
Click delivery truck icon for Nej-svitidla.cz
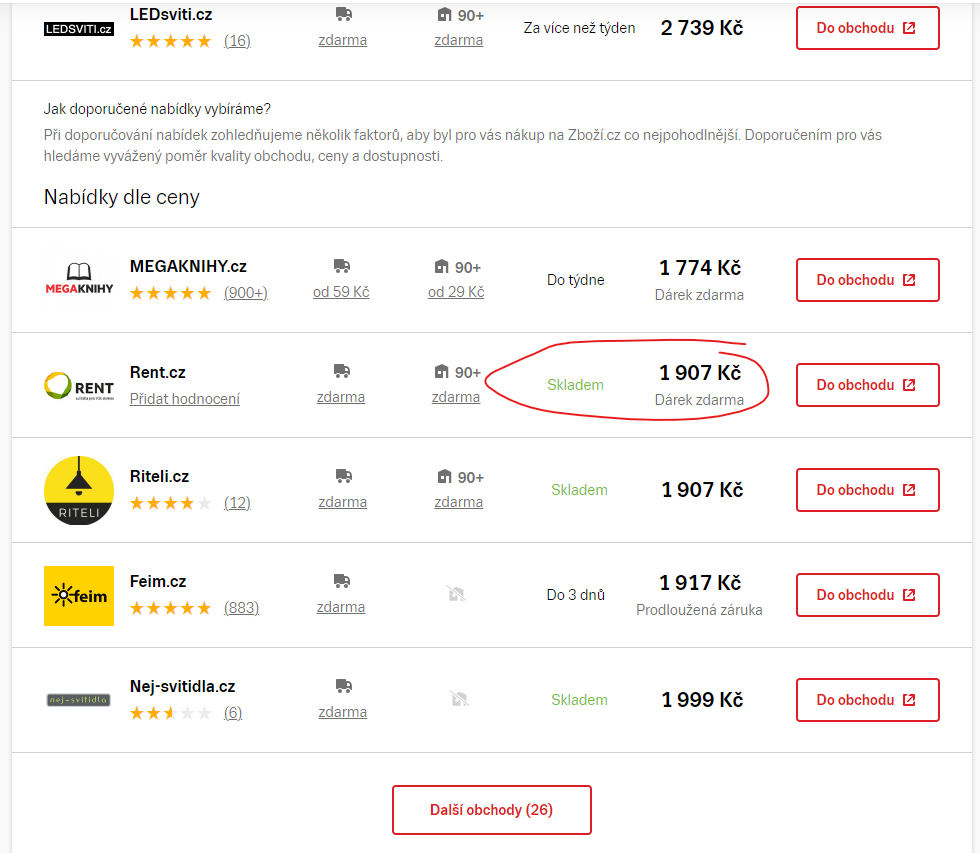343,686
